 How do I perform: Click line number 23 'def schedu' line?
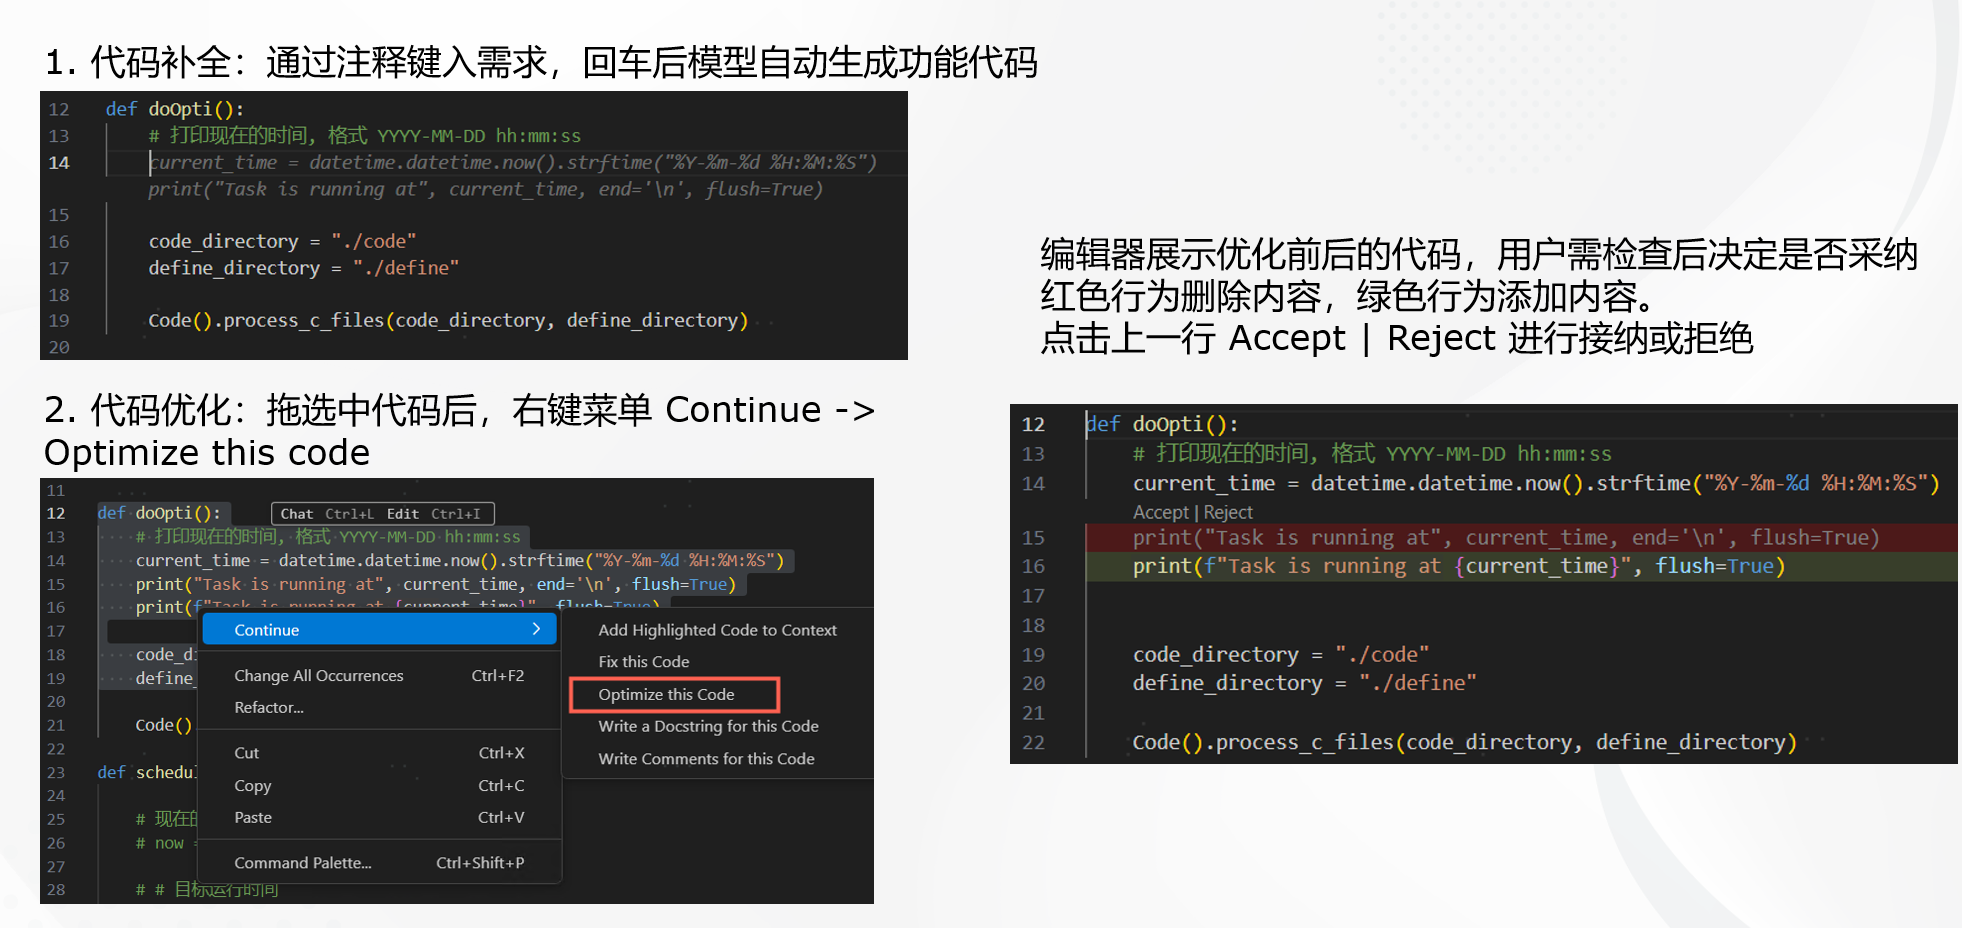(55, 773)
